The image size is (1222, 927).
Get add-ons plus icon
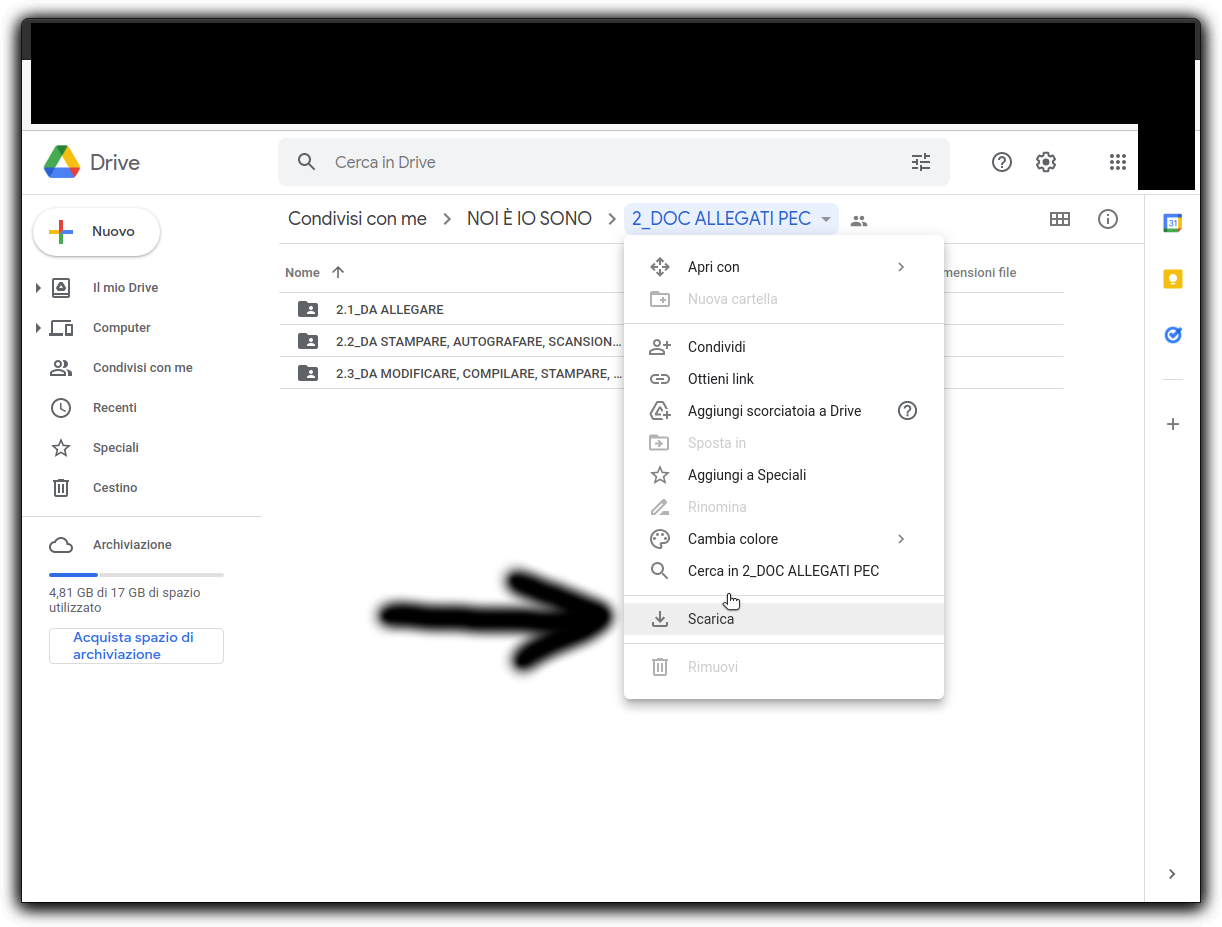[1173, 424]
